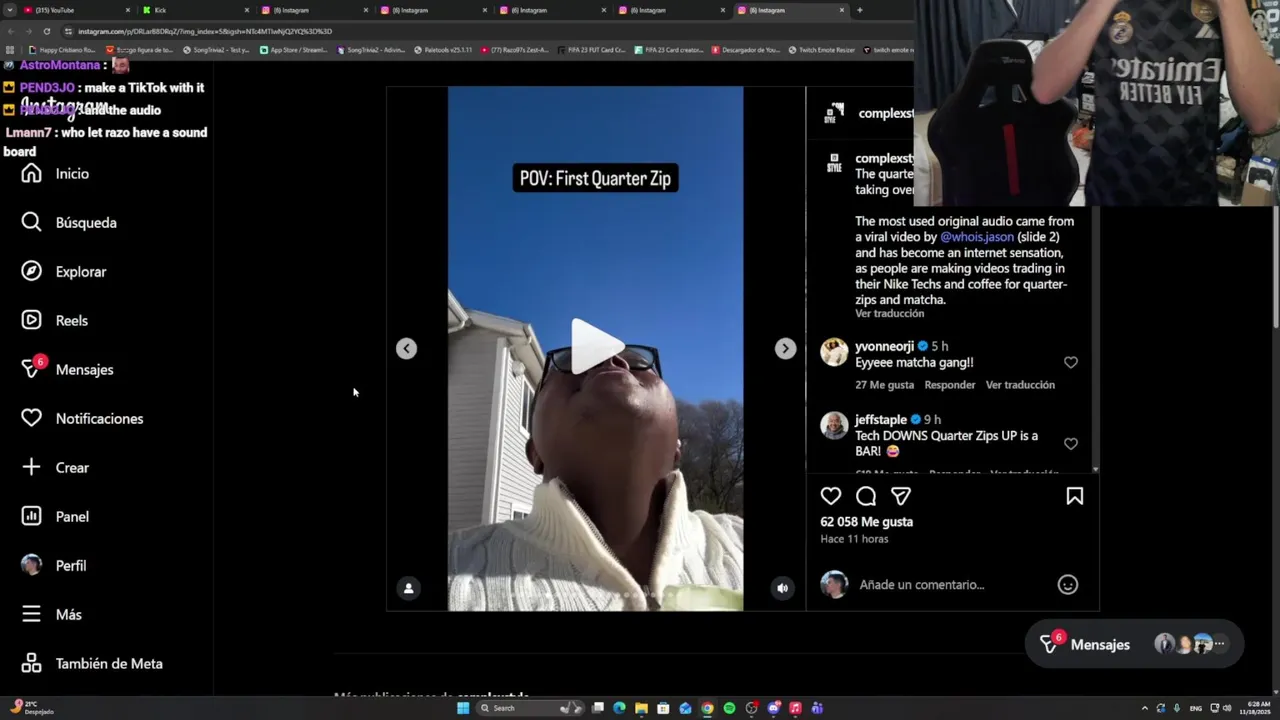Screen dimensions: 1280x720
Task: Like the post with heart icon
Action: tap(831, 496)
